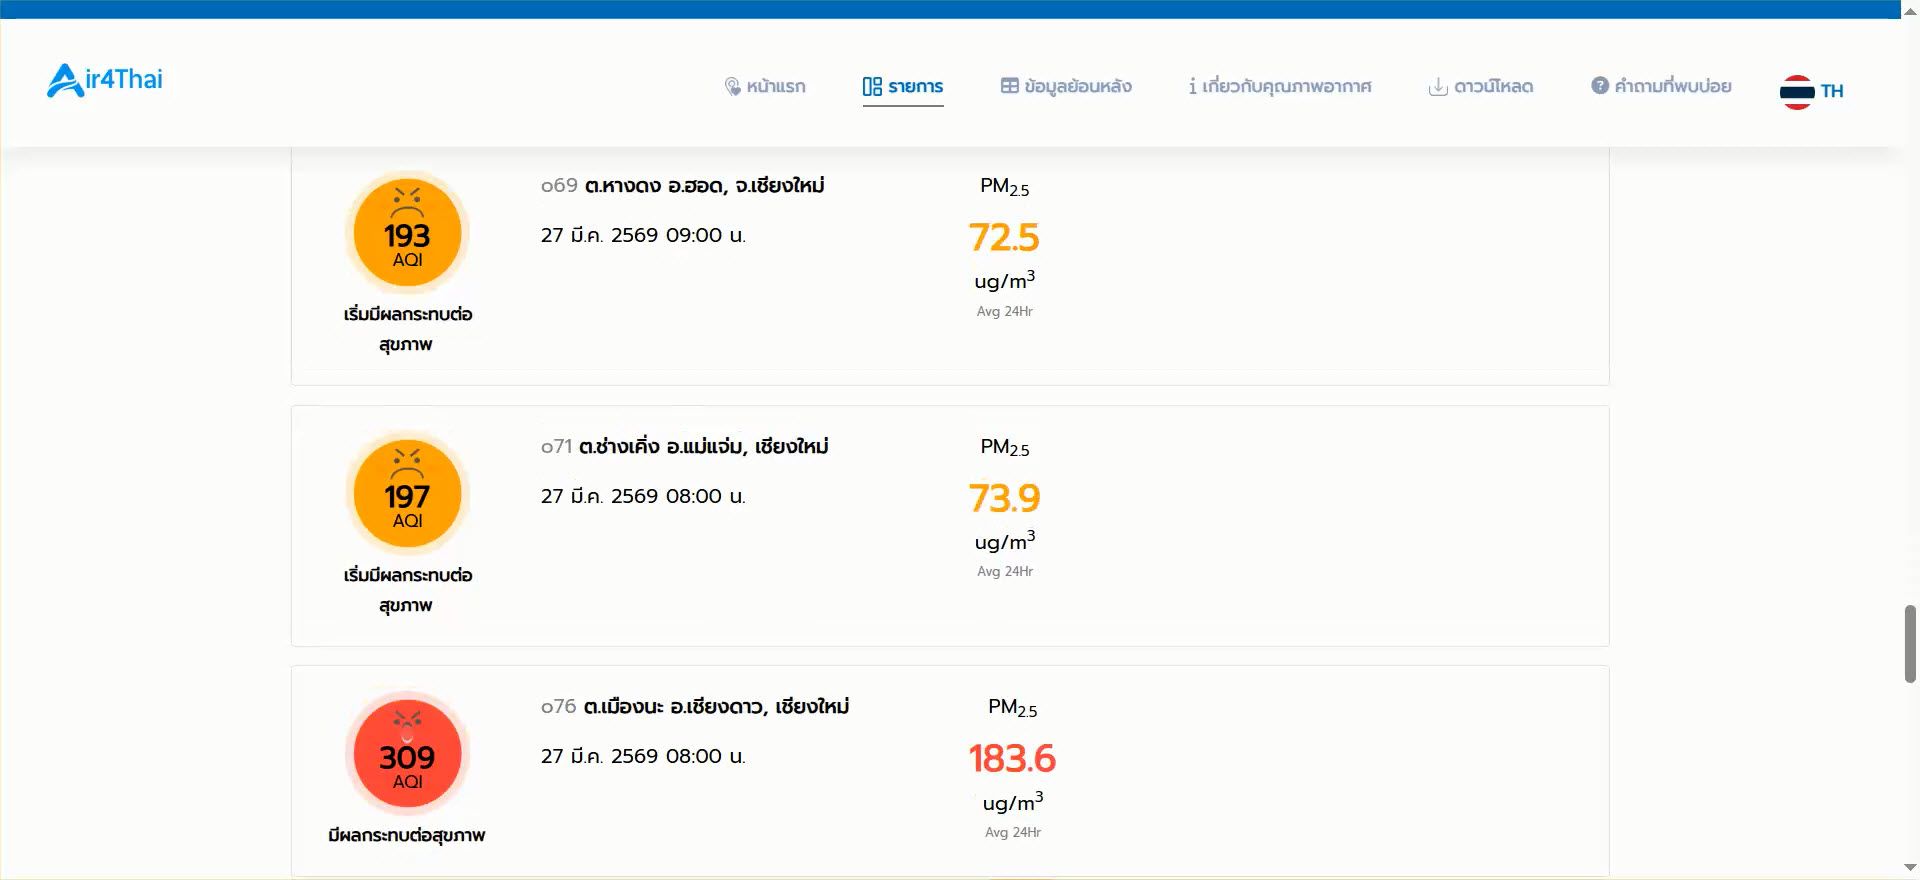Click the 183.6 PM2.5 value

point(1012,759)
